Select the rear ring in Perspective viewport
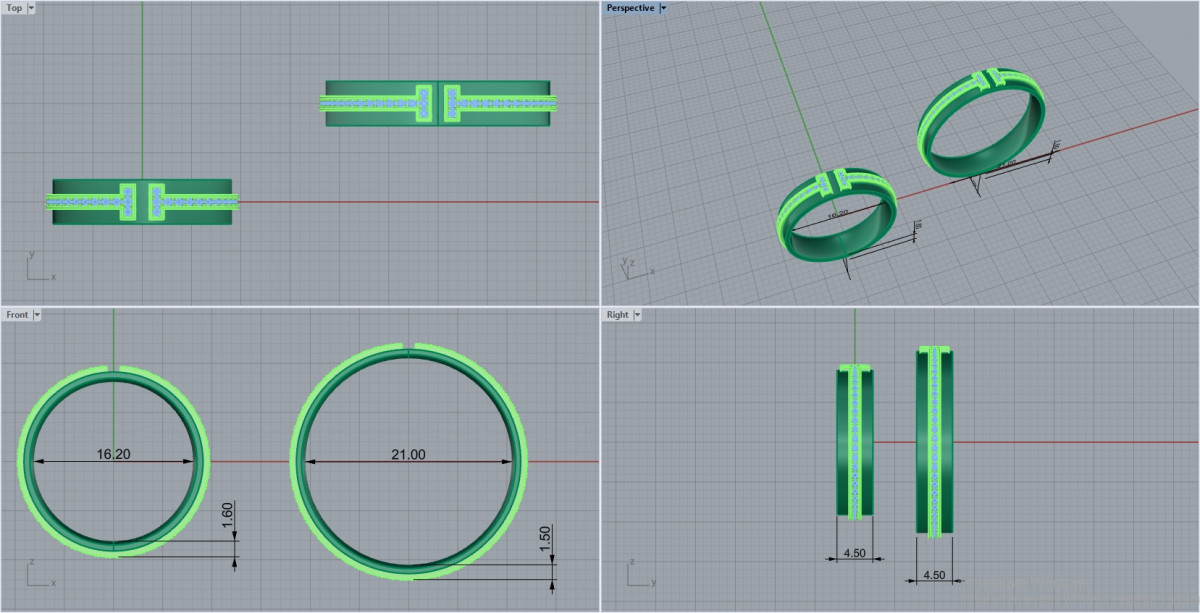1200x613 pixels. coord(982,123)
